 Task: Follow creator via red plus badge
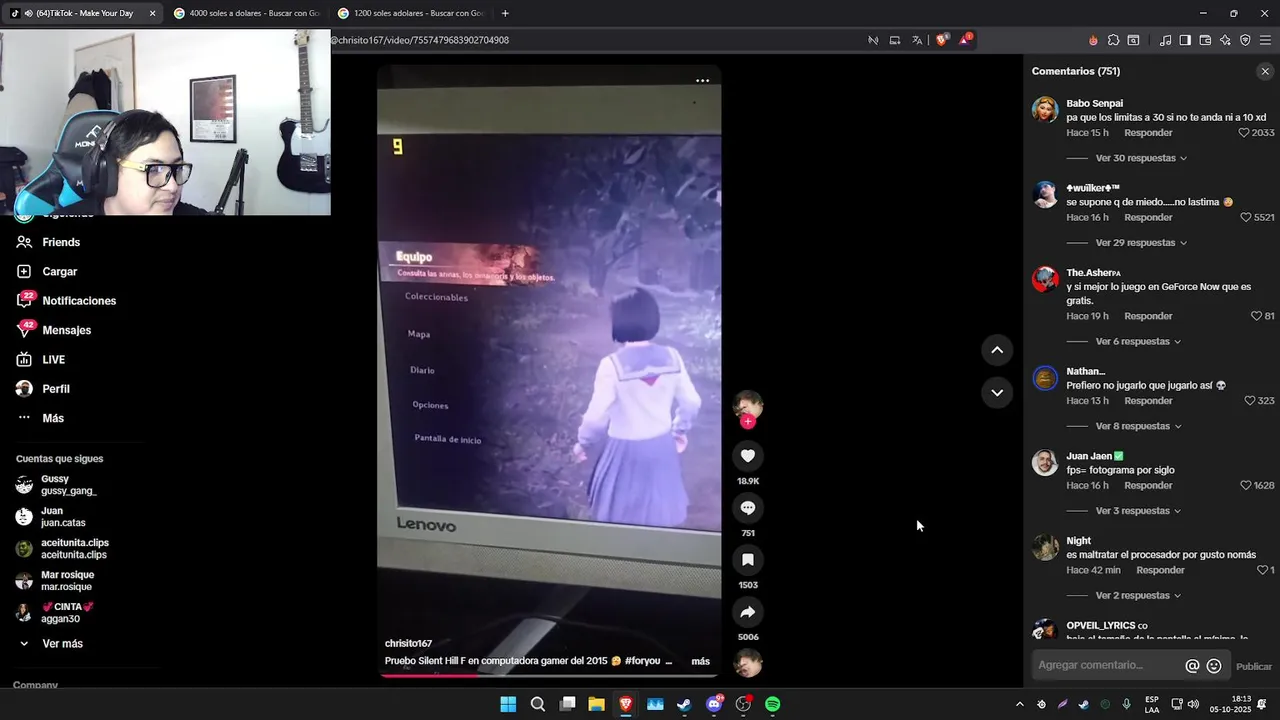(x=747, y=422)
